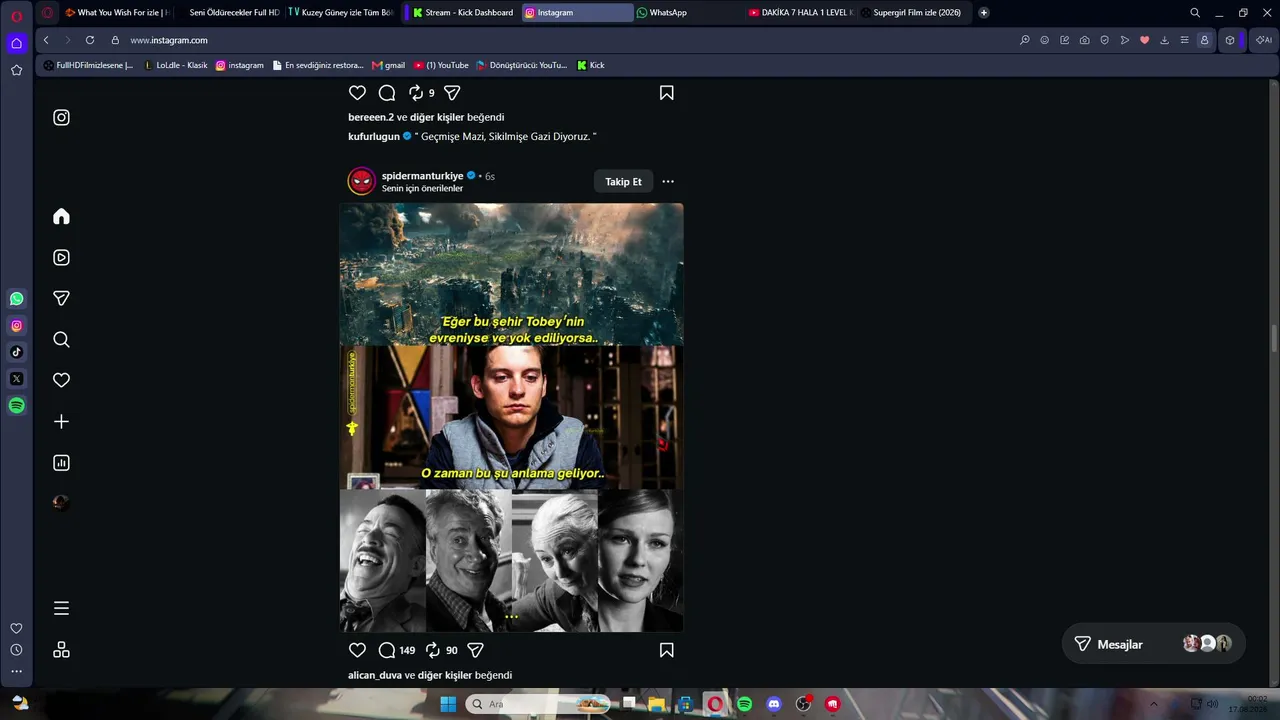Share the spidermanturkiye post via send icon
The height and width of the screenshot is (720, 1280).
pyautogui.click(x=476, y=650)
